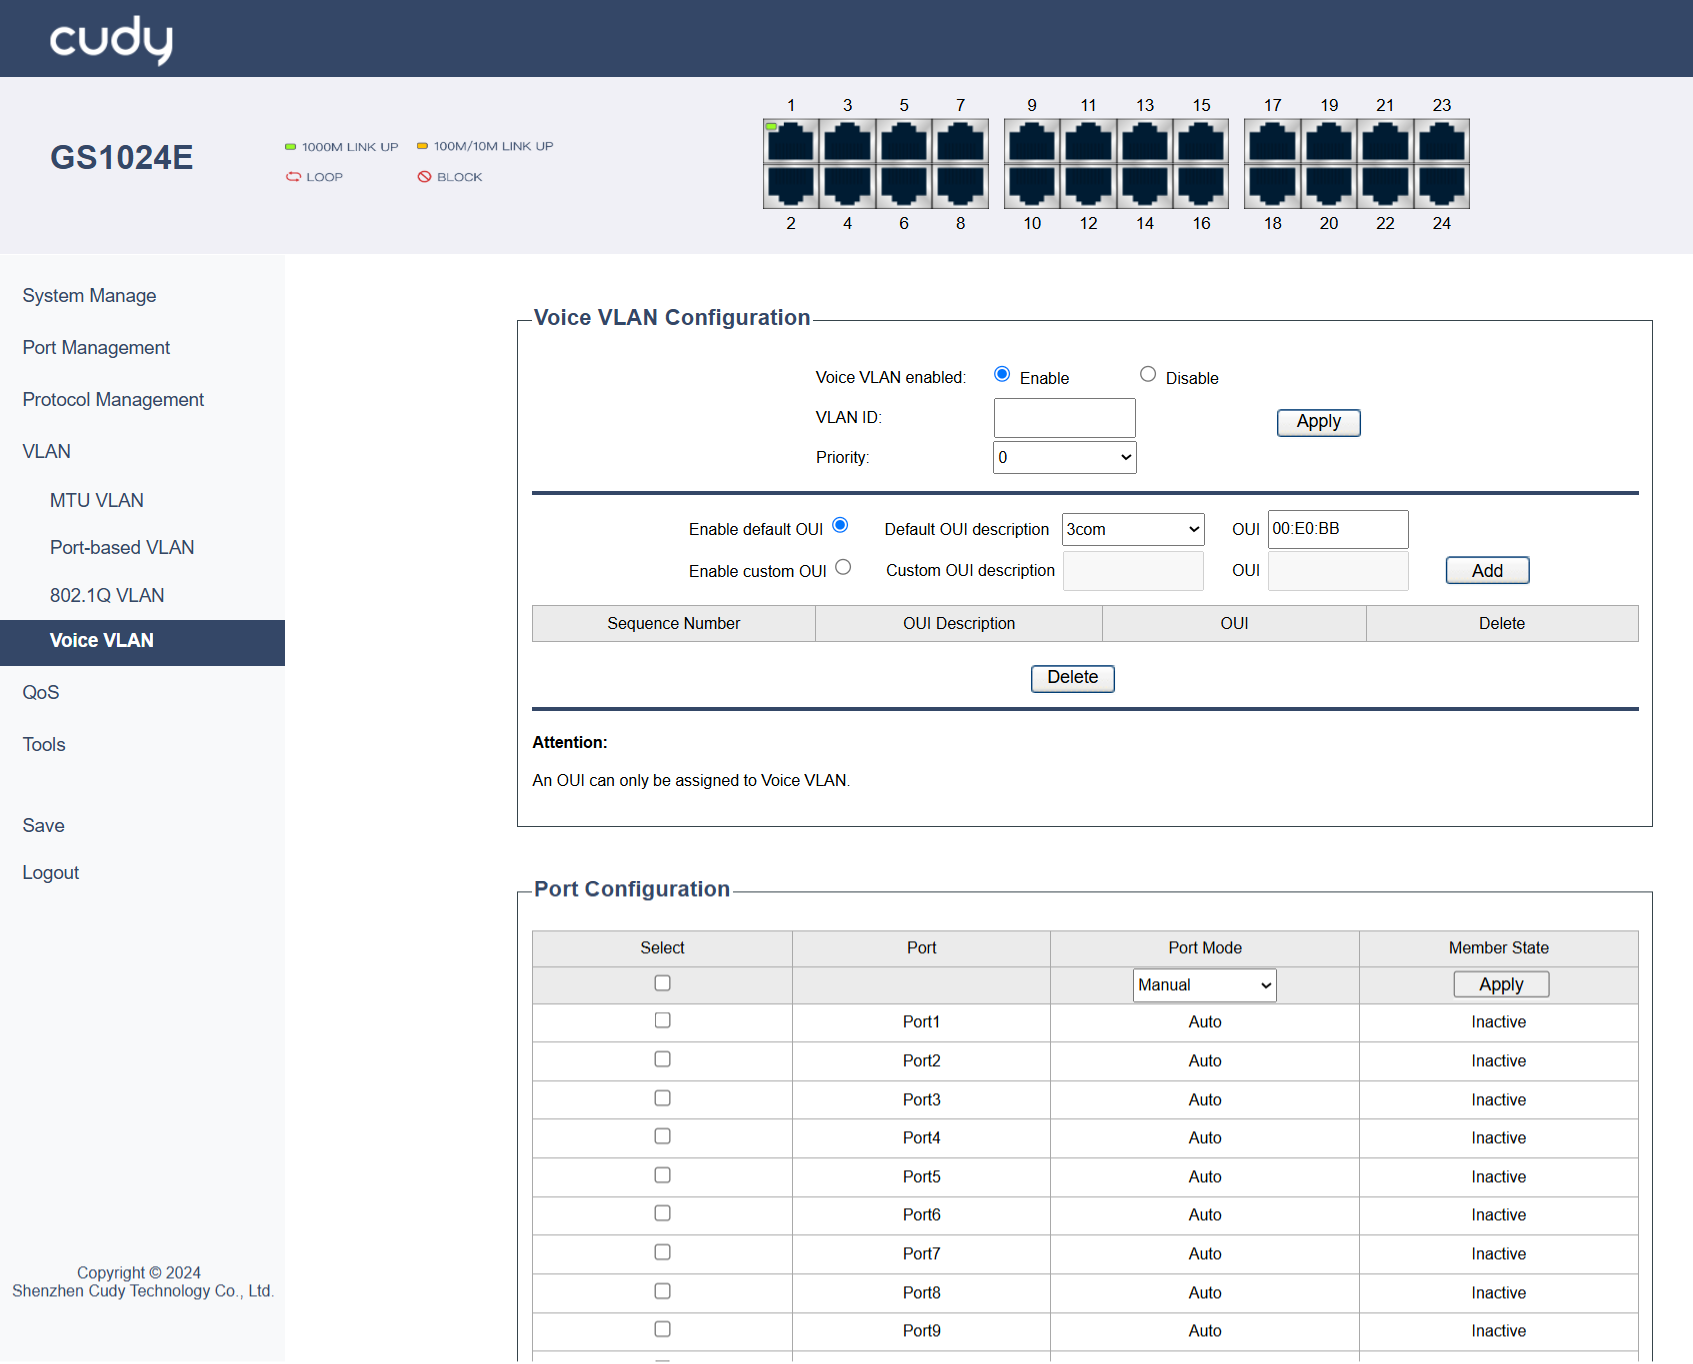Viewport: 1693px width, 1364px height.
Task: Click port 24 icon in port panel
Action: 1441,186
